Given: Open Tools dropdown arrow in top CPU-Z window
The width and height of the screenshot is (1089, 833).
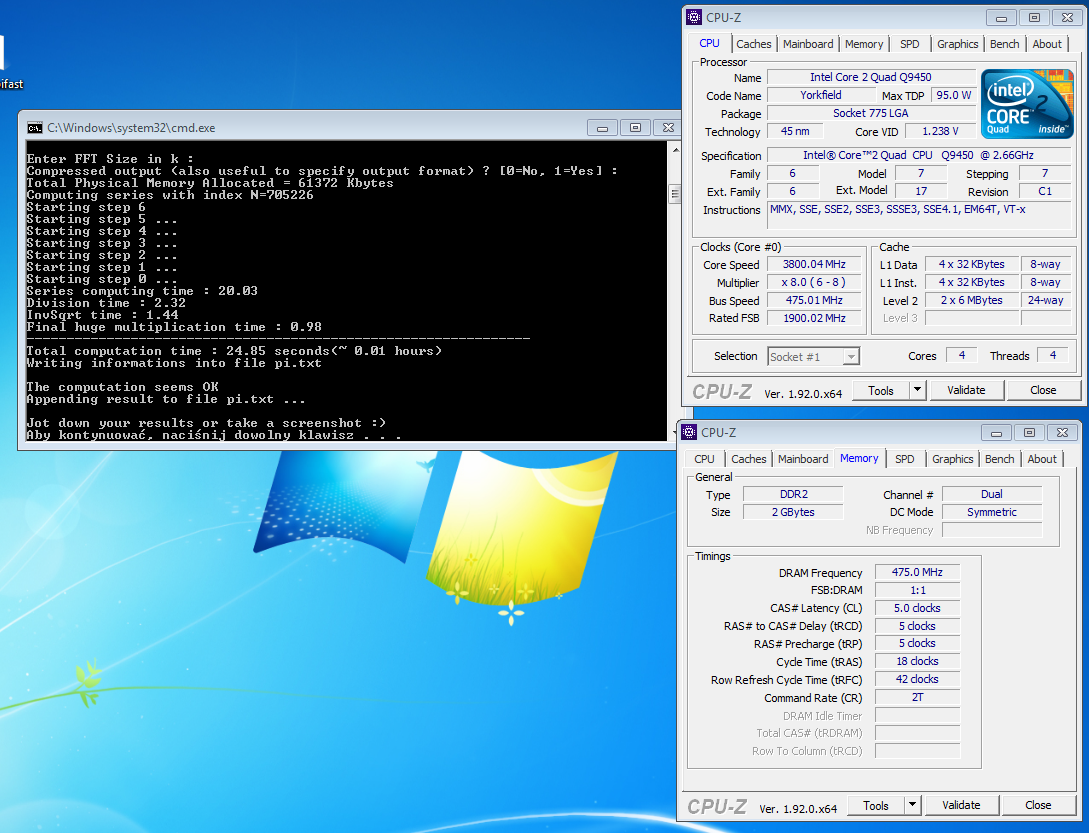Looking at the screenshot, I should tap(917, 390).
